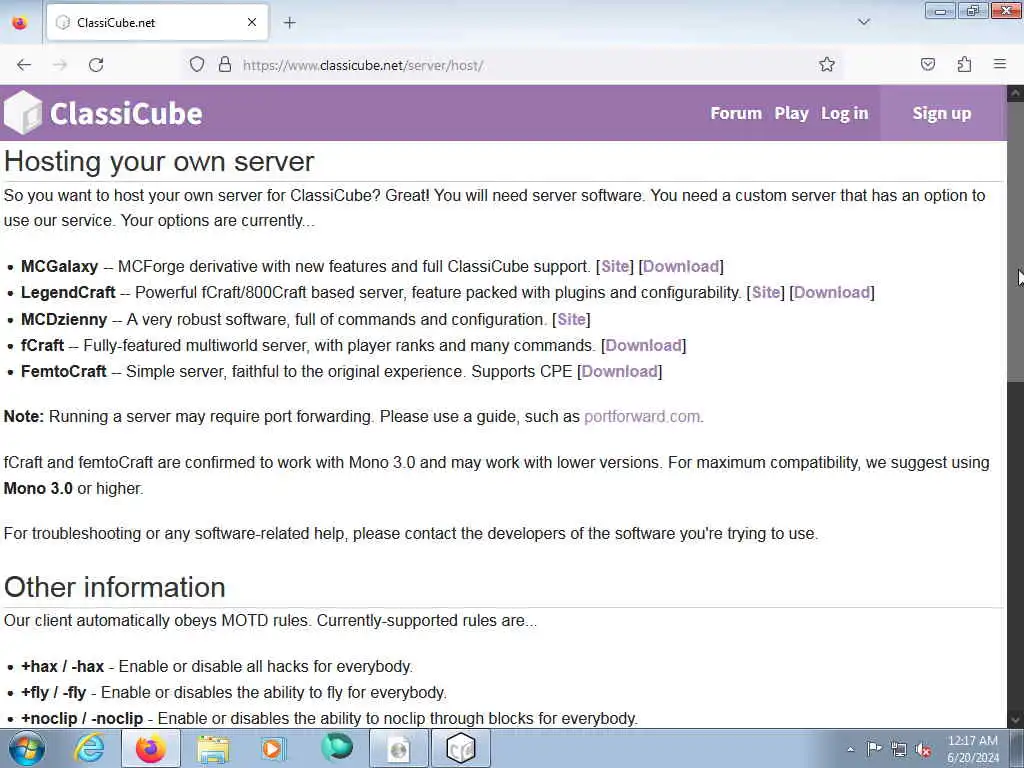
Task: Click the scrollbar up arrow
Action: 1016,93
